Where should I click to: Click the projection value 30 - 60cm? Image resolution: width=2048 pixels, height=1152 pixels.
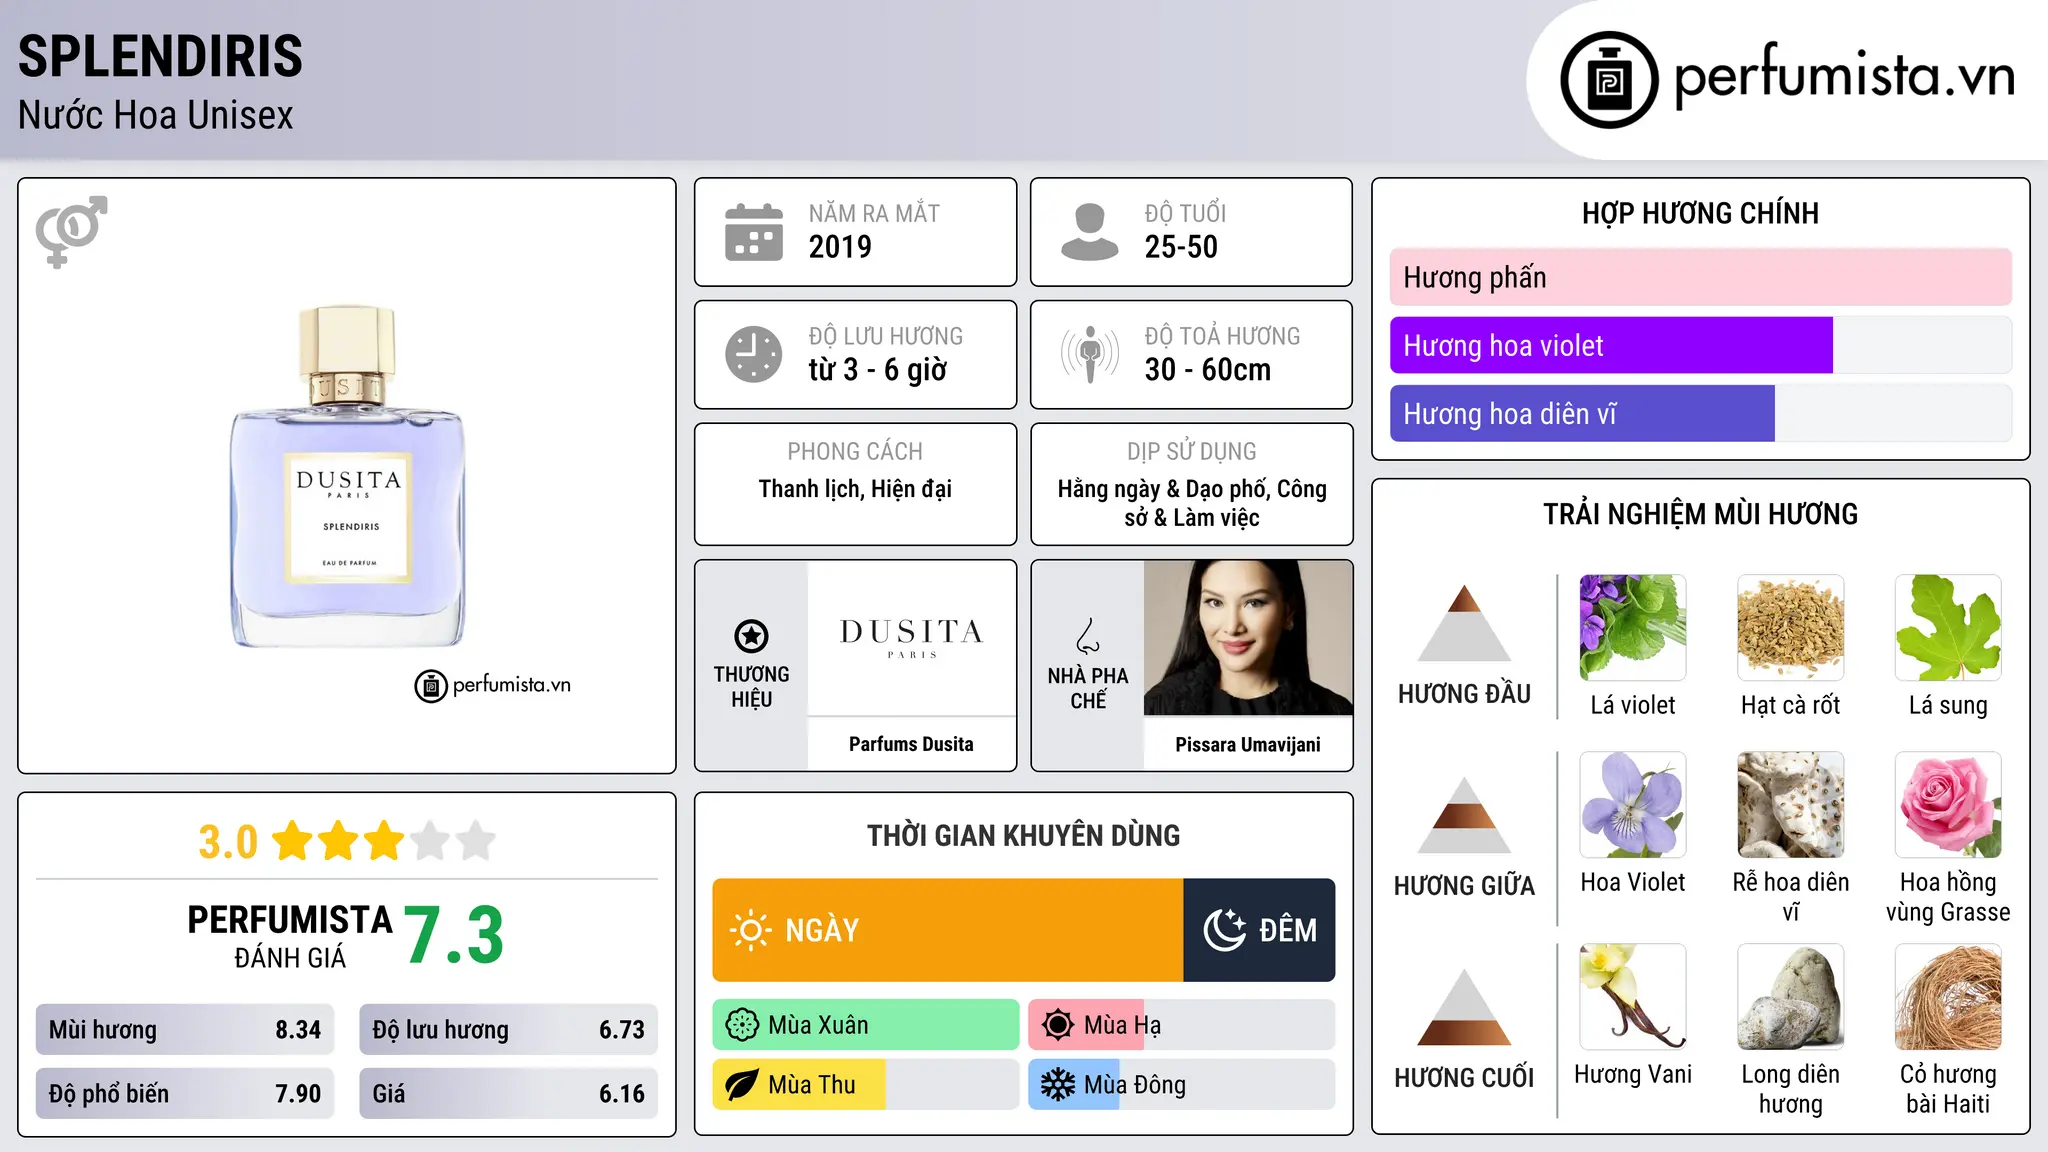click(x=1208, y=370)
